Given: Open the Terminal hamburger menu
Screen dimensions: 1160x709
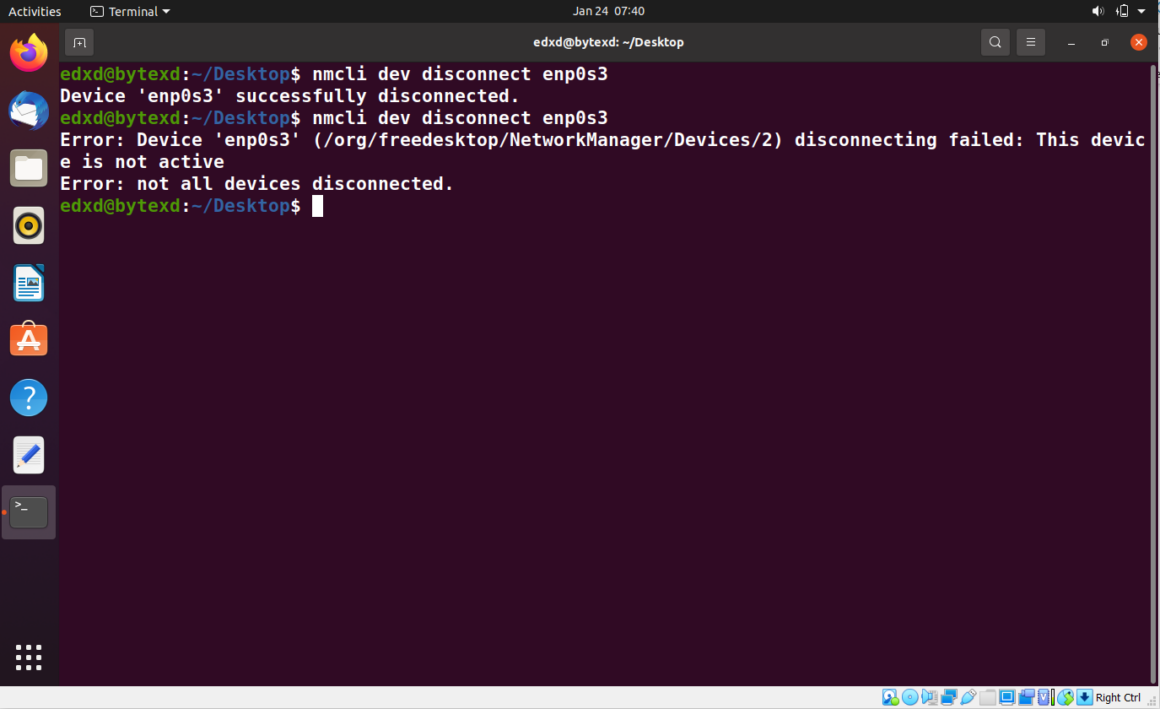Looking at the screenshot, I should tap(1031, 42).
